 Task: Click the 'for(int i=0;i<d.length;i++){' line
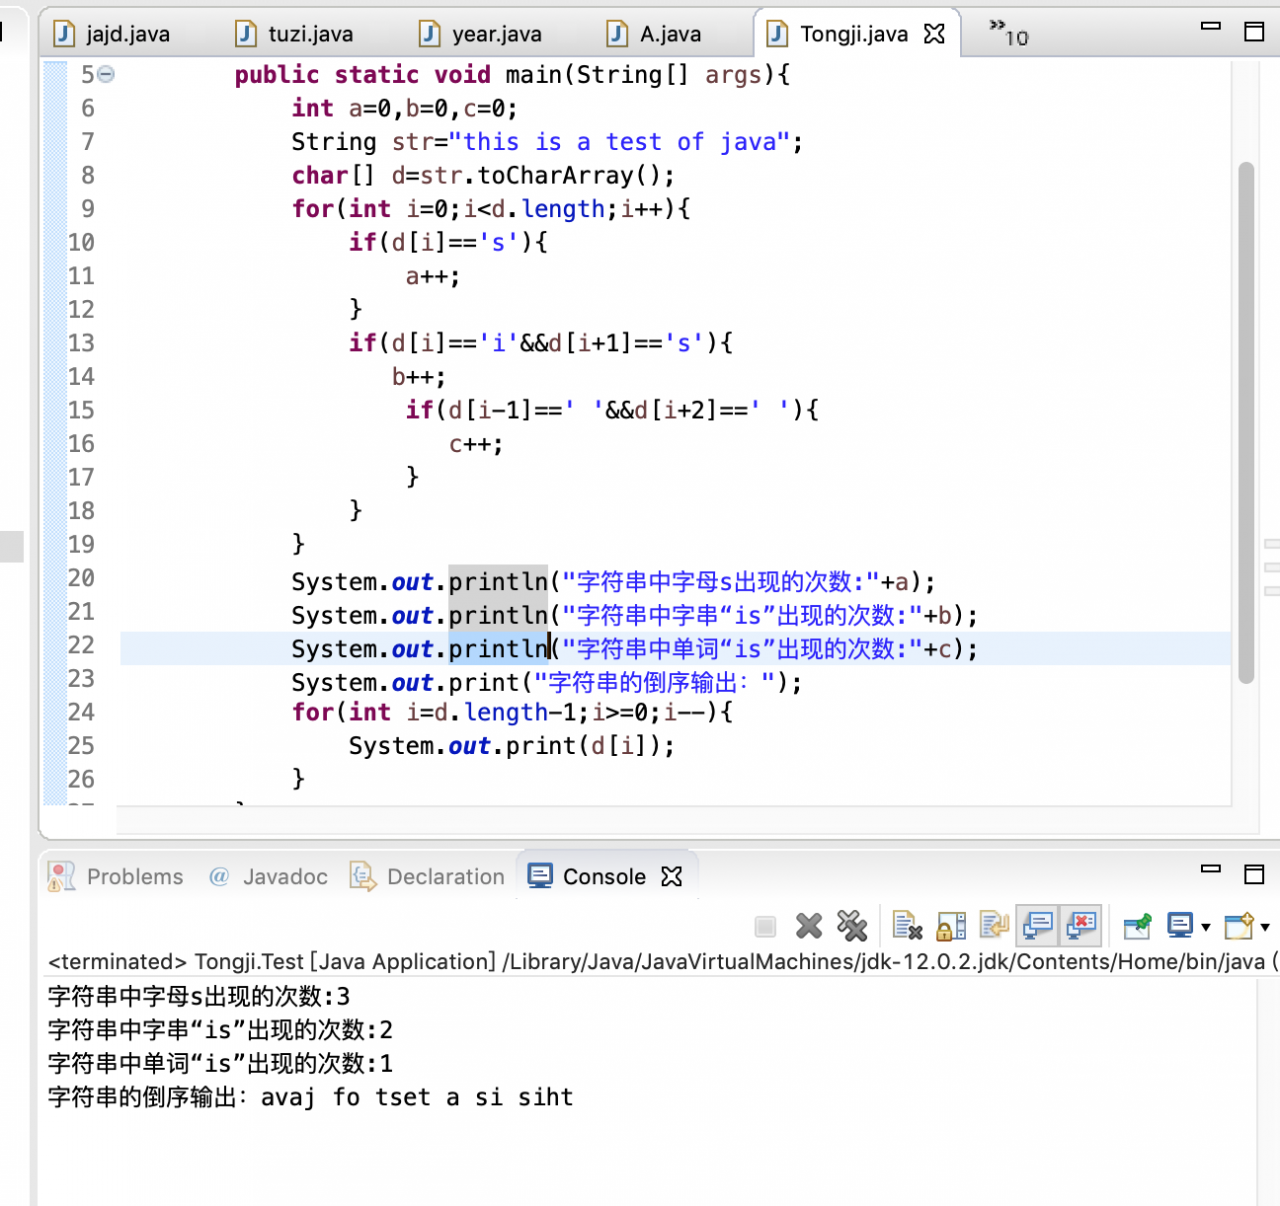pyautogui.click(x=491, y=209)
